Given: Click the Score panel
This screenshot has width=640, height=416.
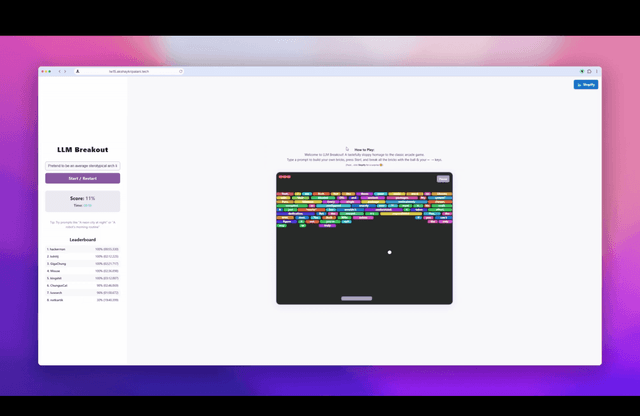Looking at the screenshot, I should point(82,200).
